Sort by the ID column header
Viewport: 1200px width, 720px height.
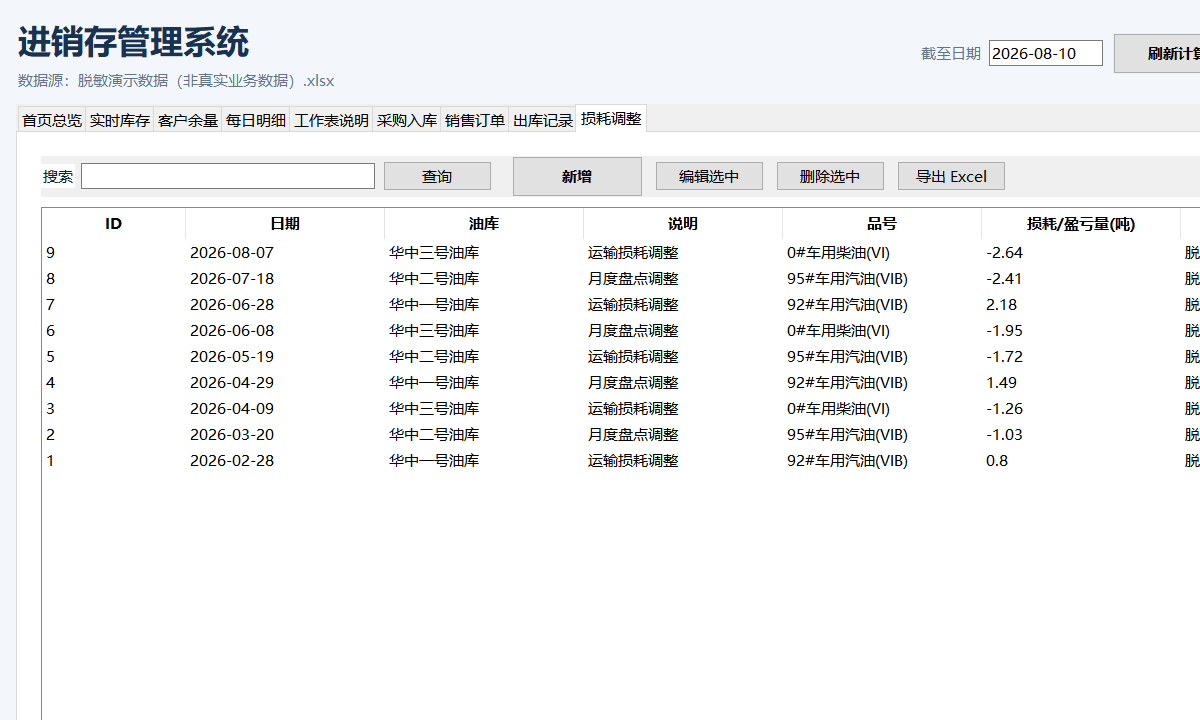pos(114,224)
